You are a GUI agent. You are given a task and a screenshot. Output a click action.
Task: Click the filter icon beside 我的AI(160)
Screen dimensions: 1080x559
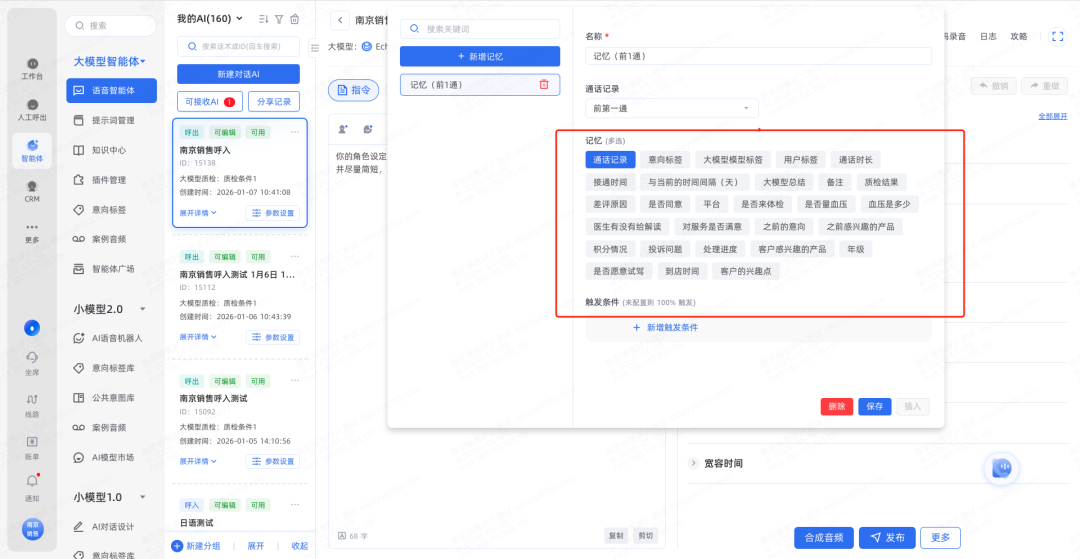pyautogui.click(x=279, y=19)
